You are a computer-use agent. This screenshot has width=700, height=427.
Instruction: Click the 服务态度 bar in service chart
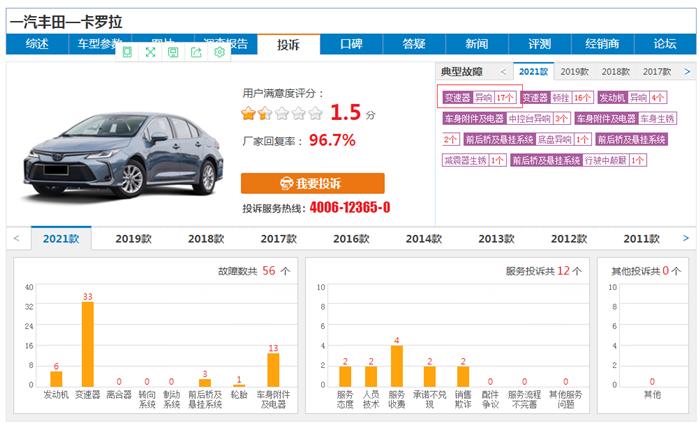(x=345, y=377)
